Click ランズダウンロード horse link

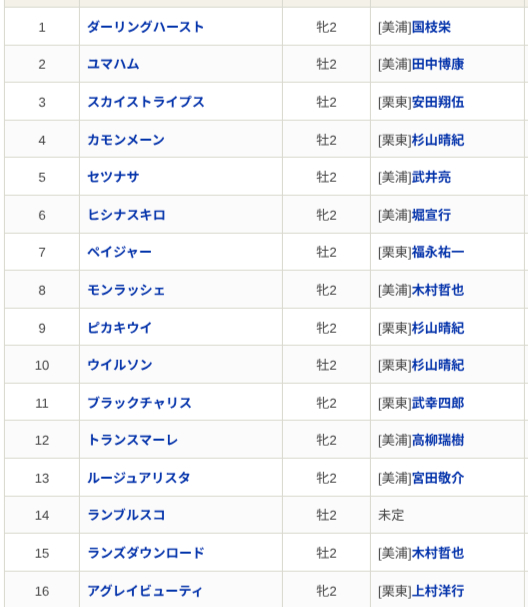click(146, 553)
